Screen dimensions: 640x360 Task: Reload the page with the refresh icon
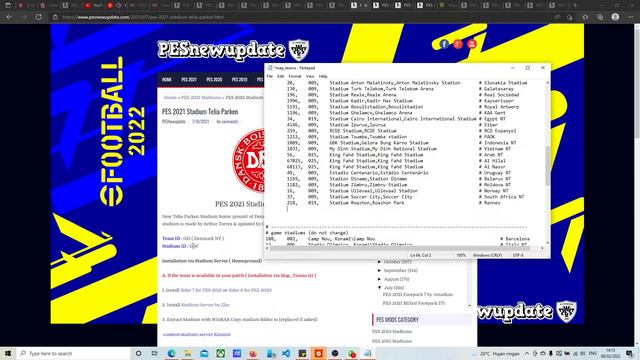38,17
